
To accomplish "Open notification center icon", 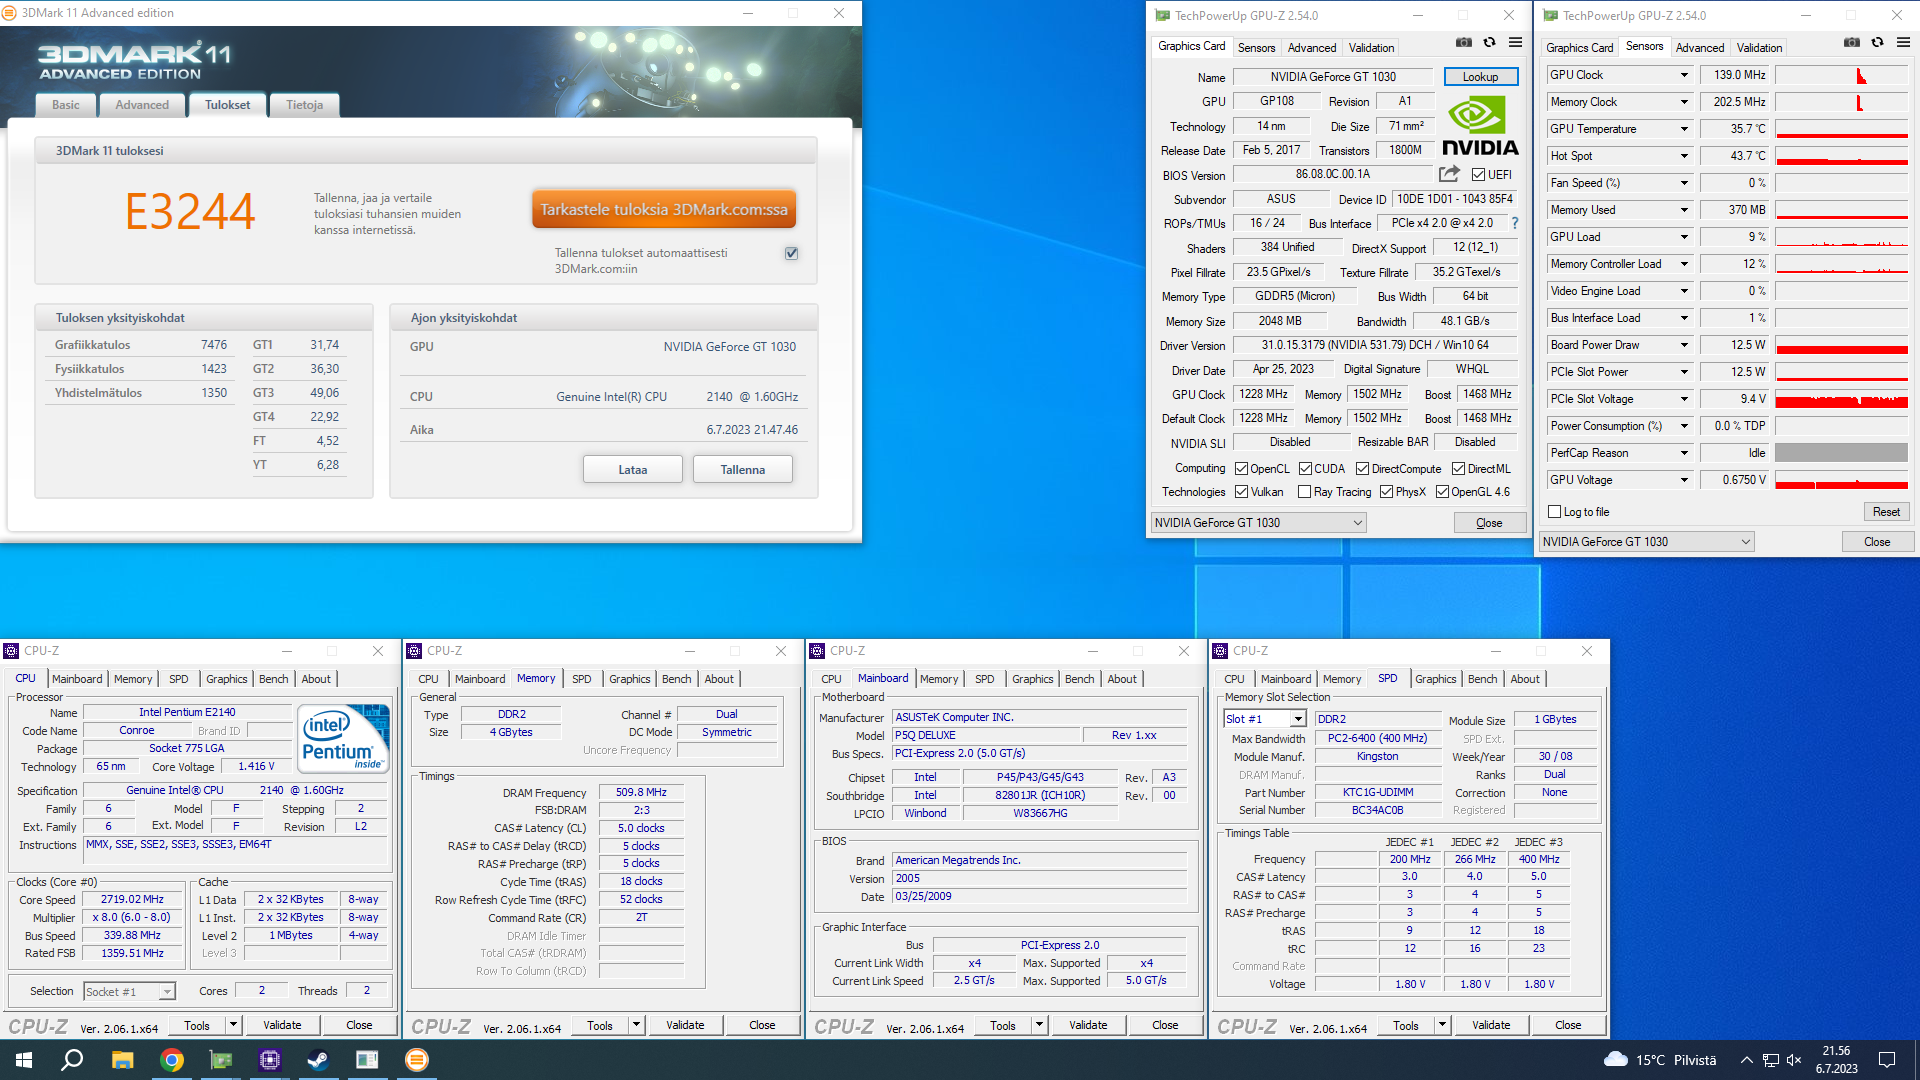I will point(1887,1060).
